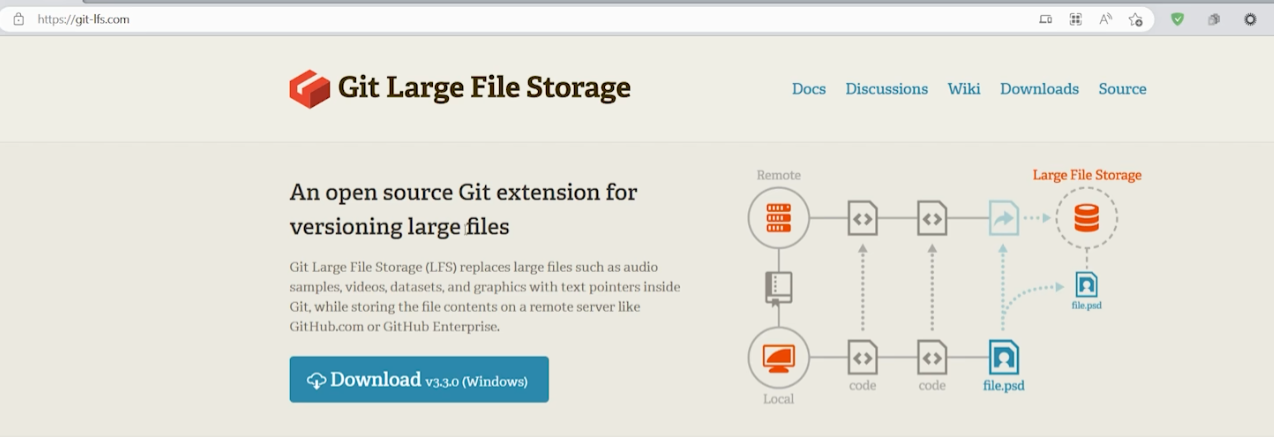
Task: Add this page to favorites star icon
Action: click(1135, 19)
